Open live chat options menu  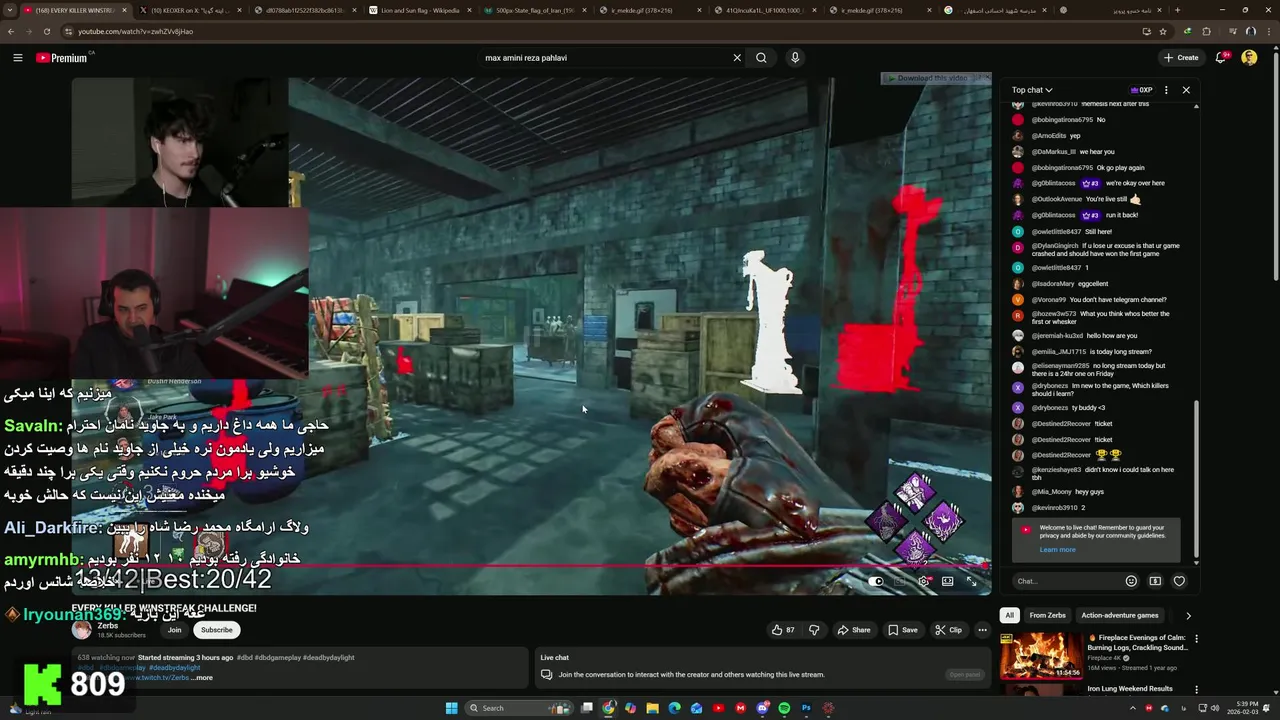pos(1166,90)
